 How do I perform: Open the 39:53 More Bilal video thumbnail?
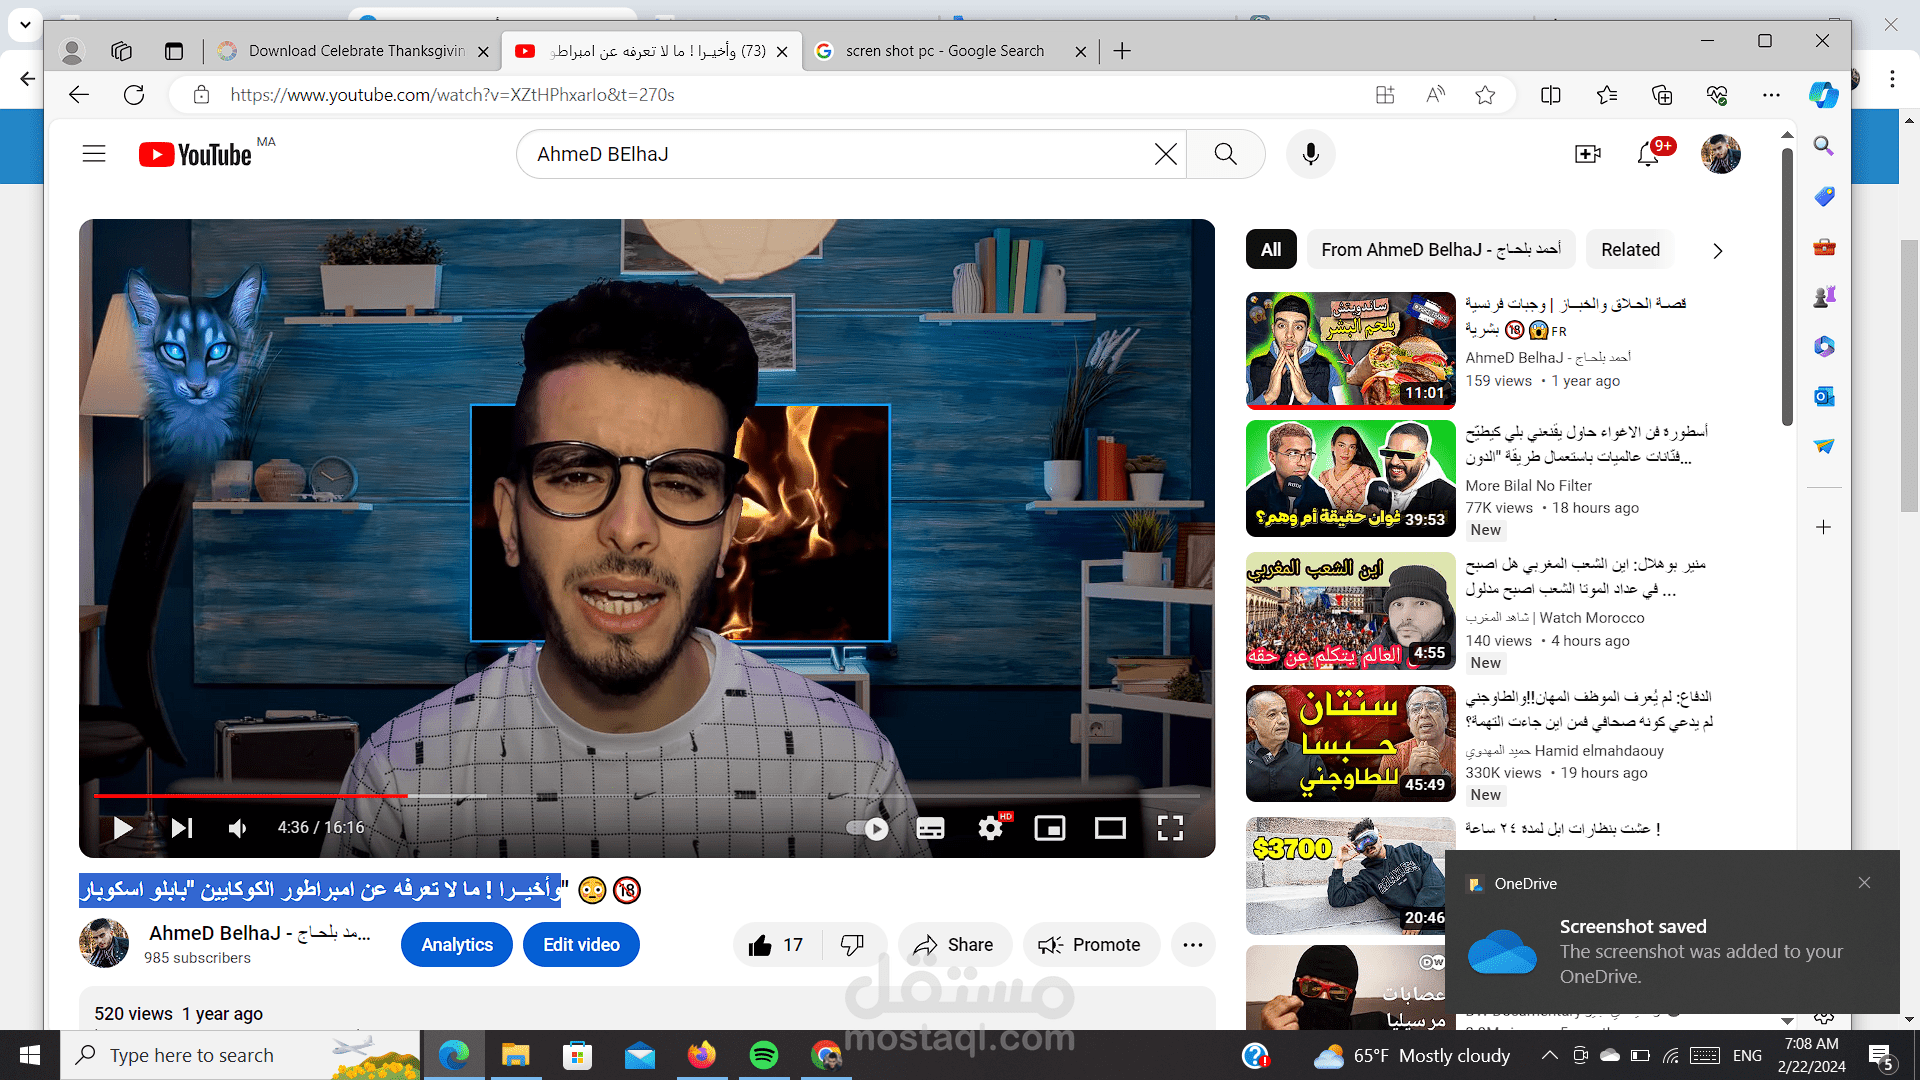(x=1350, y=479)
